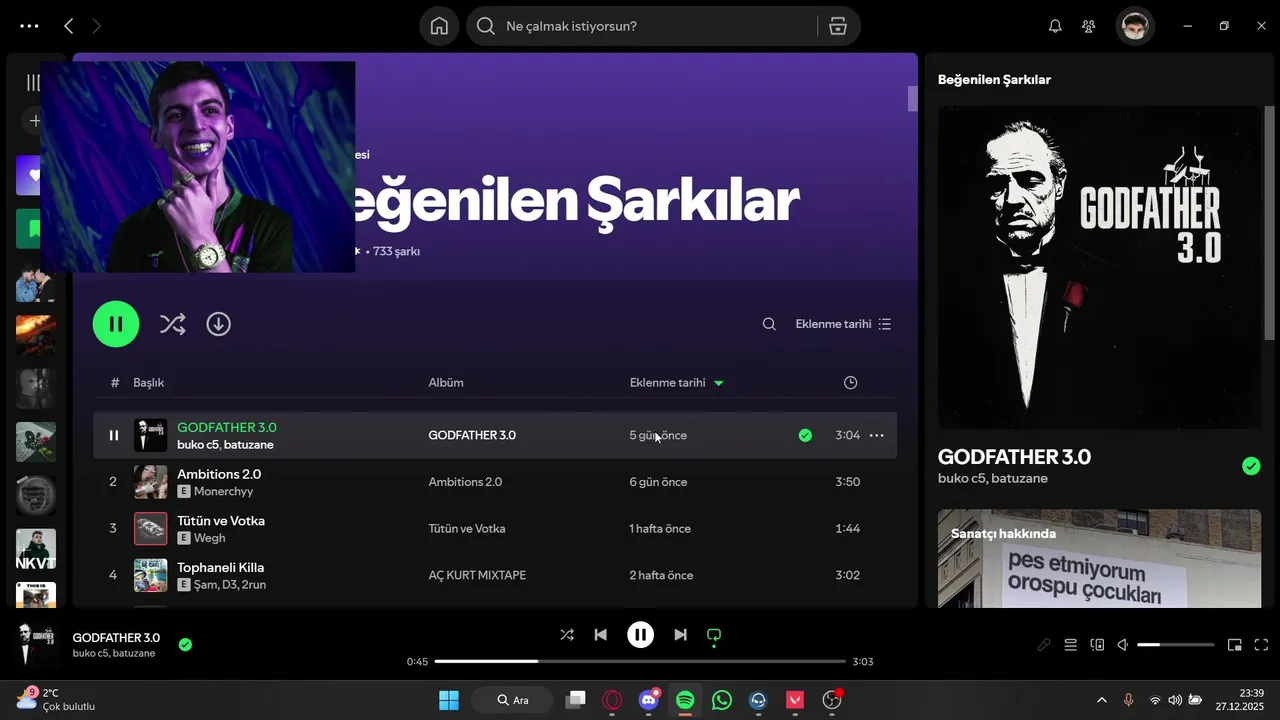The height and width of the screenshot is (720, 1280).
Task: Open the Eklenme tarihi sort dropdown
Action: (843, 324)
